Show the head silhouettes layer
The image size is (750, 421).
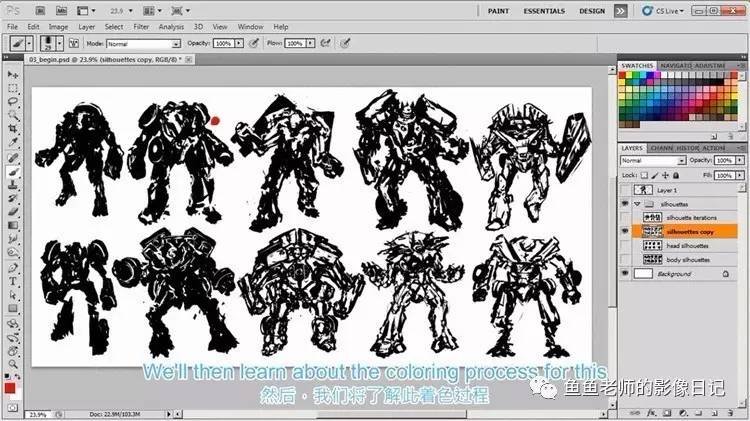625,245
